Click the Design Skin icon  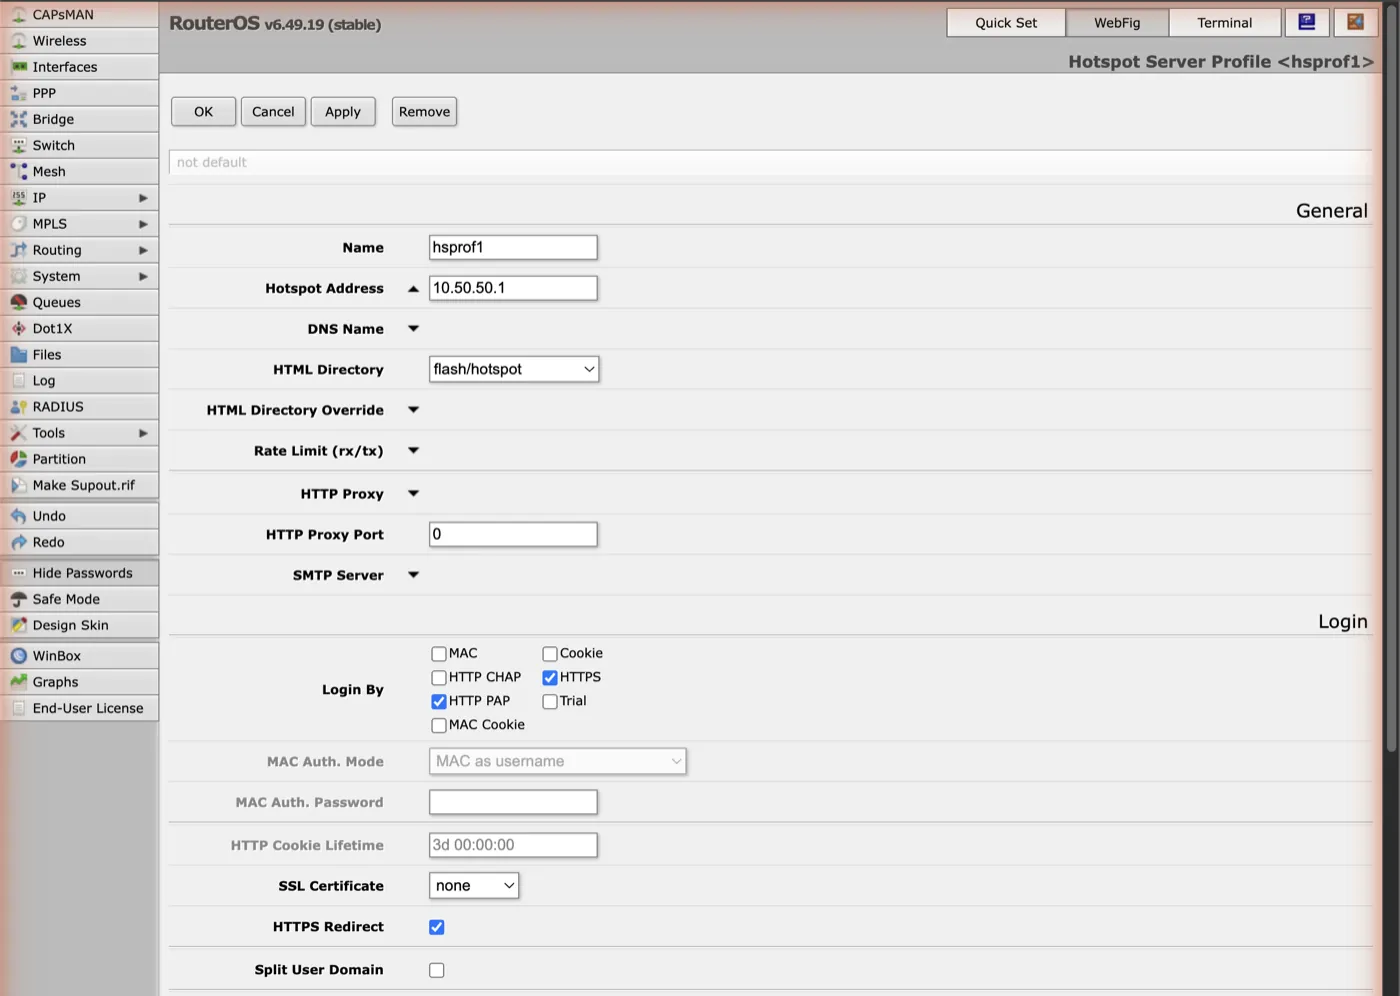[18, 625]
